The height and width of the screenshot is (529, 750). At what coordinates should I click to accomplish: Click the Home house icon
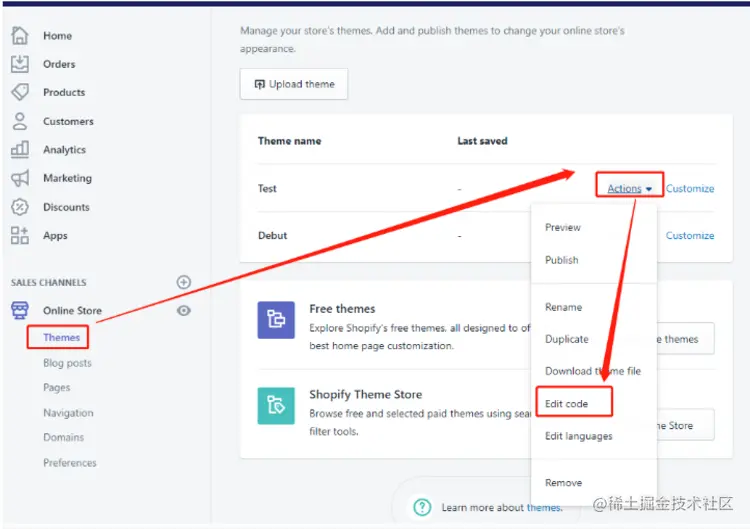20,35
